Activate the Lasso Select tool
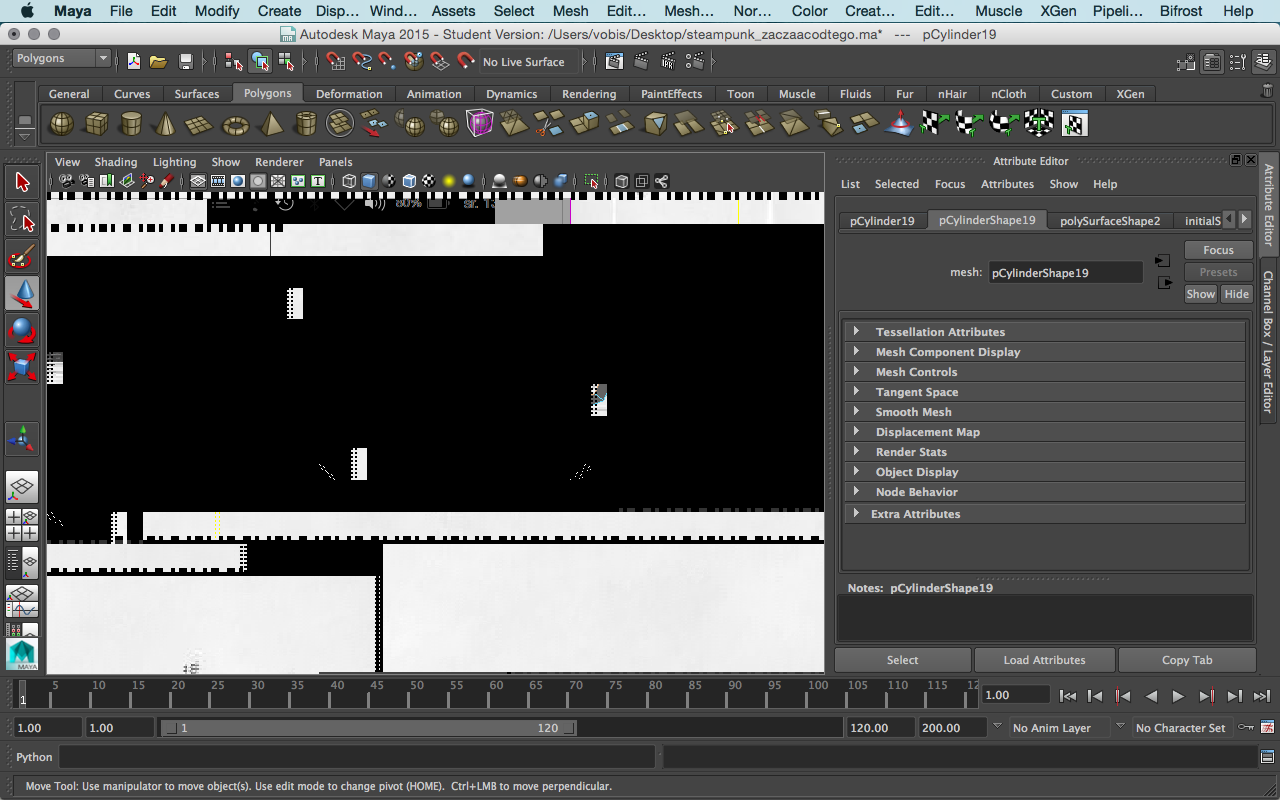 [x=22, y=218]
